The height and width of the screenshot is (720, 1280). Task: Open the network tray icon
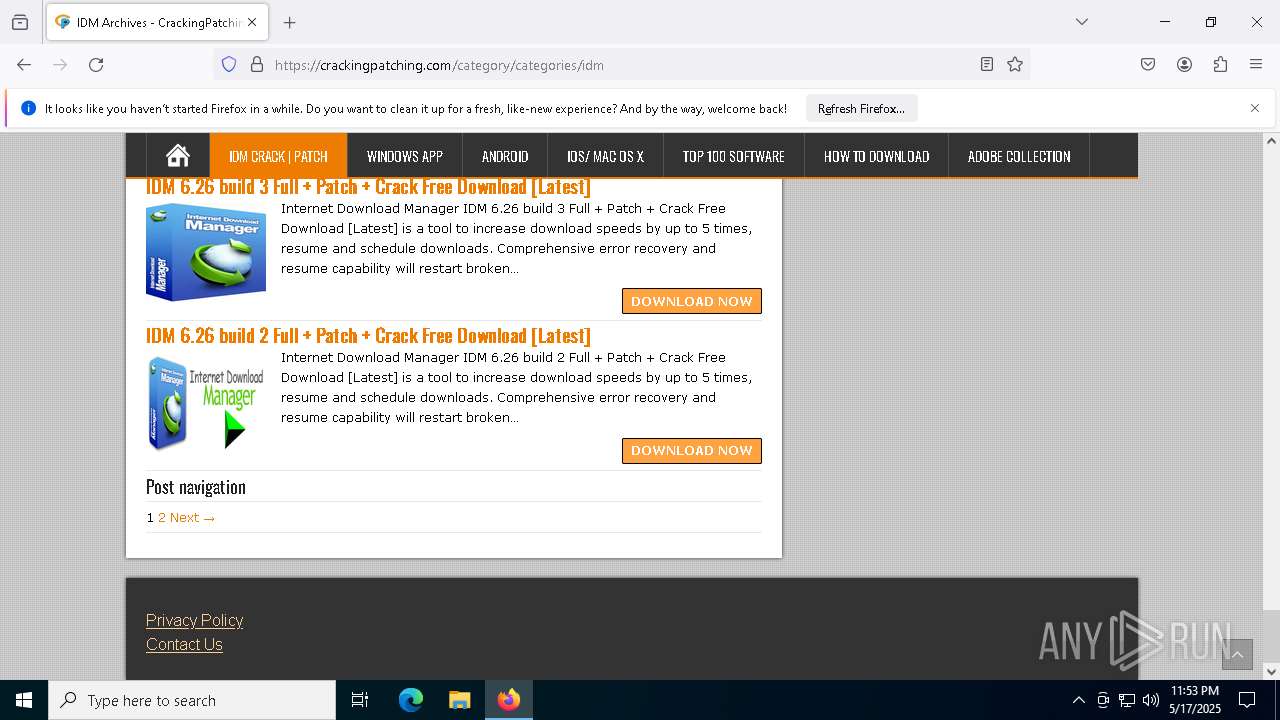tap(1127, 700)
